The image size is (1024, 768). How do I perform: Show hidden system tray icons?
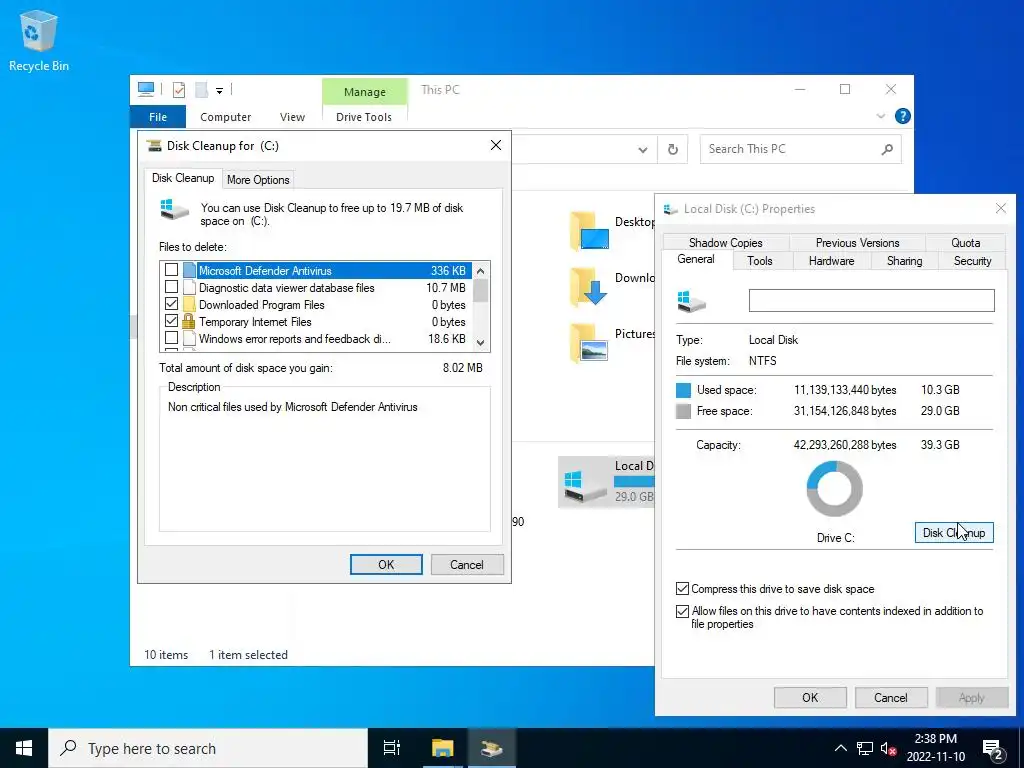pyautogui.click(x=840, y=748)
